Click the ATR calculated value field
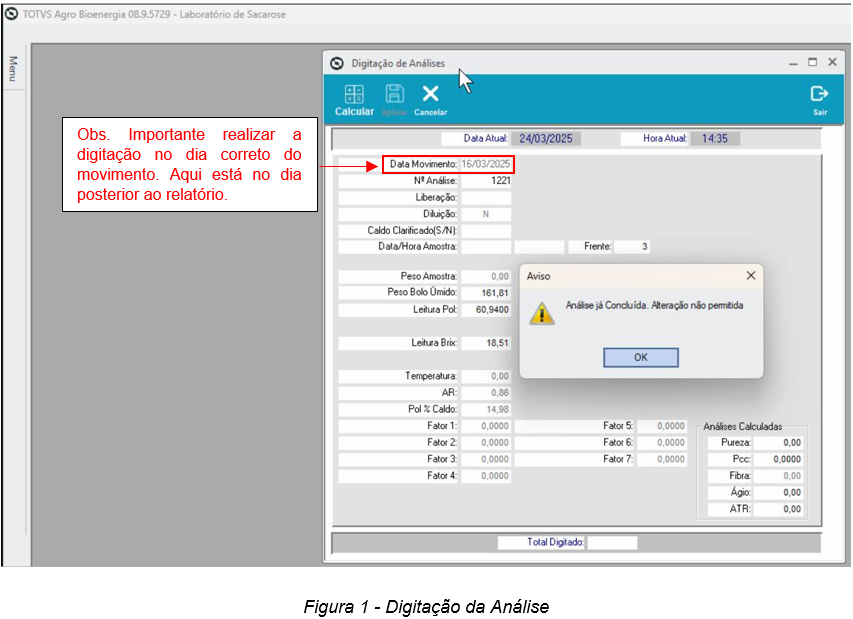This screenshot has height=619, width=853. click(778, 509)
